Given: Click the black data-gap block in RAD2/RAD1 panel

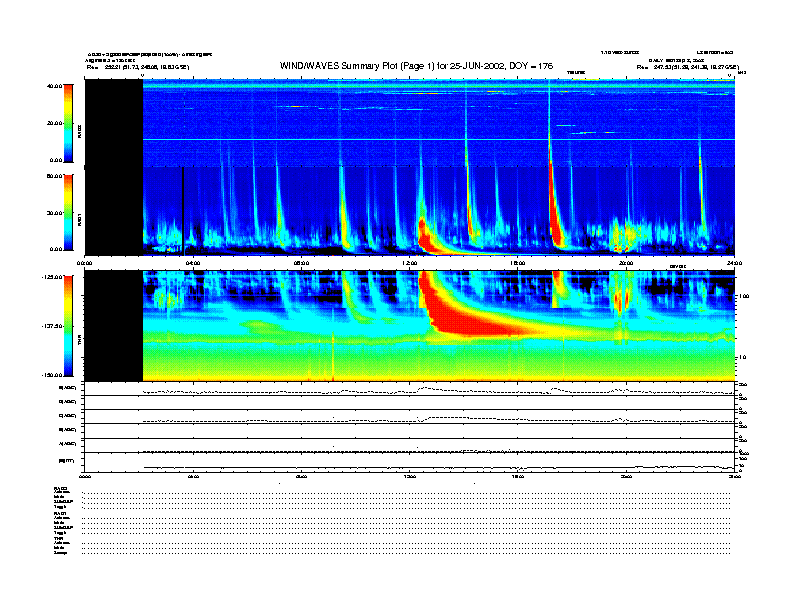Looking at the screenshot, I should 114,167.
